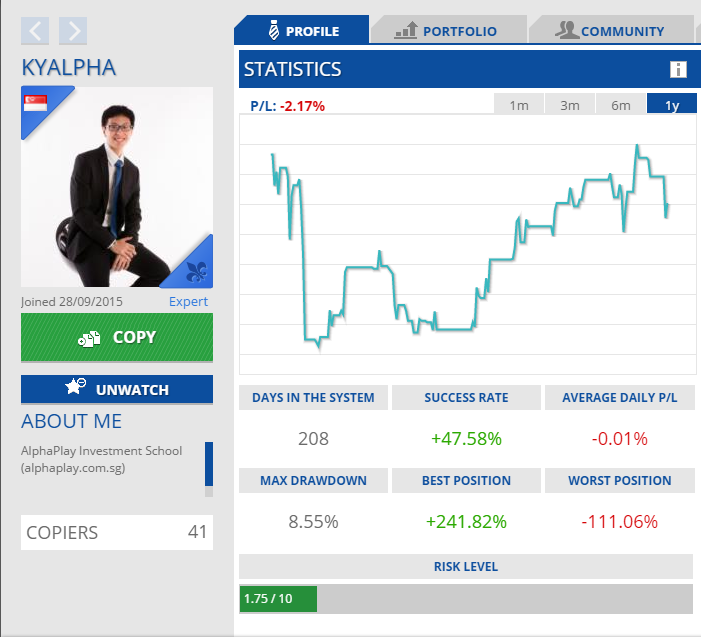Click the risk level bar

pos(466,599)
